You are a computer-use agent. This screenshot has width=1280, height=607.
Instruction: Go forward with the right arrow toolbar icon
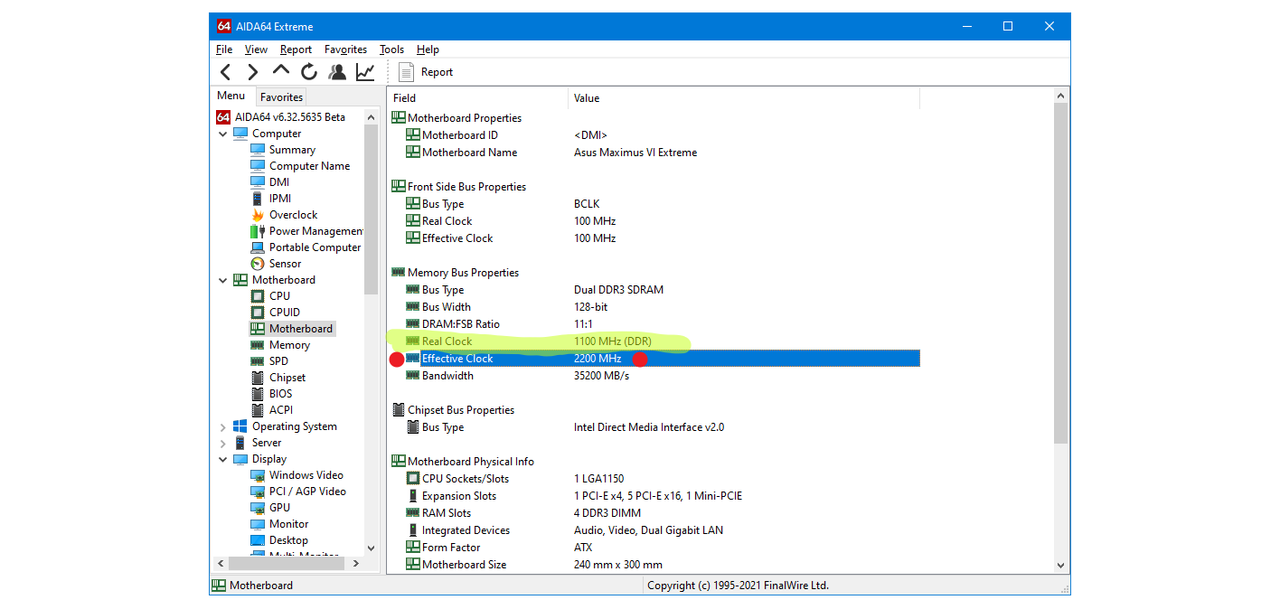point(253,72)
